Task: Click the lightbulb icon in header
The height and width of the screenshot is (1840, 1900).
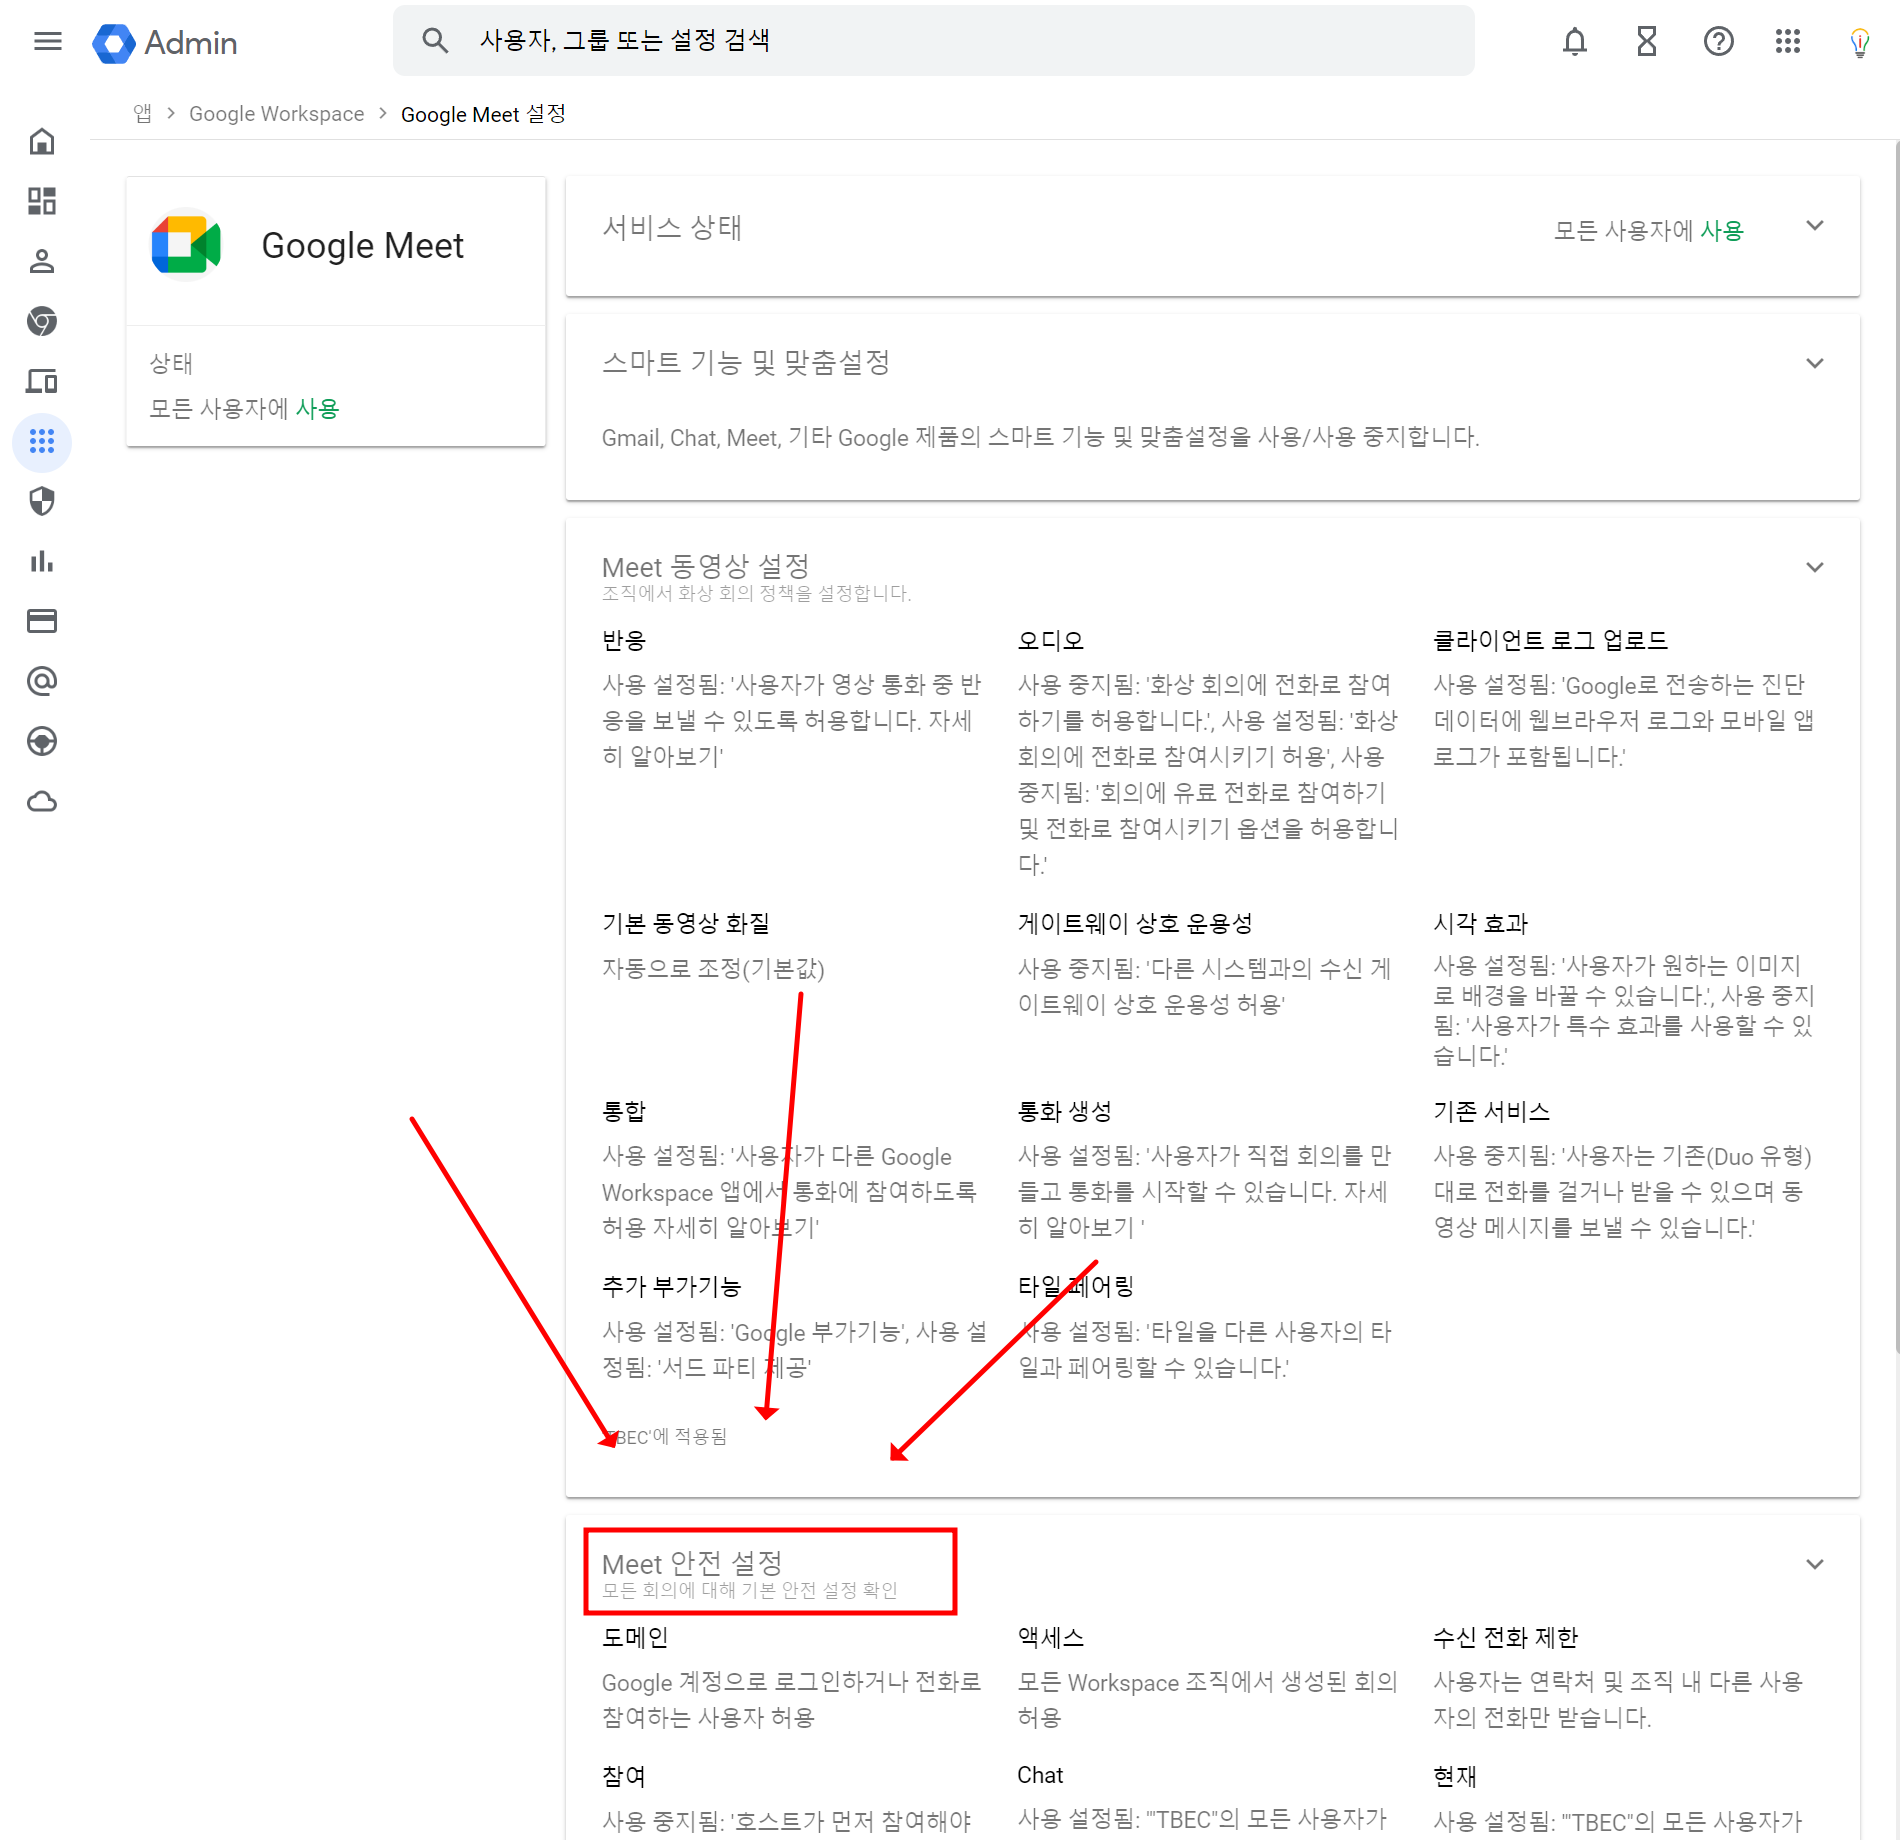Action: point(1859,42)
